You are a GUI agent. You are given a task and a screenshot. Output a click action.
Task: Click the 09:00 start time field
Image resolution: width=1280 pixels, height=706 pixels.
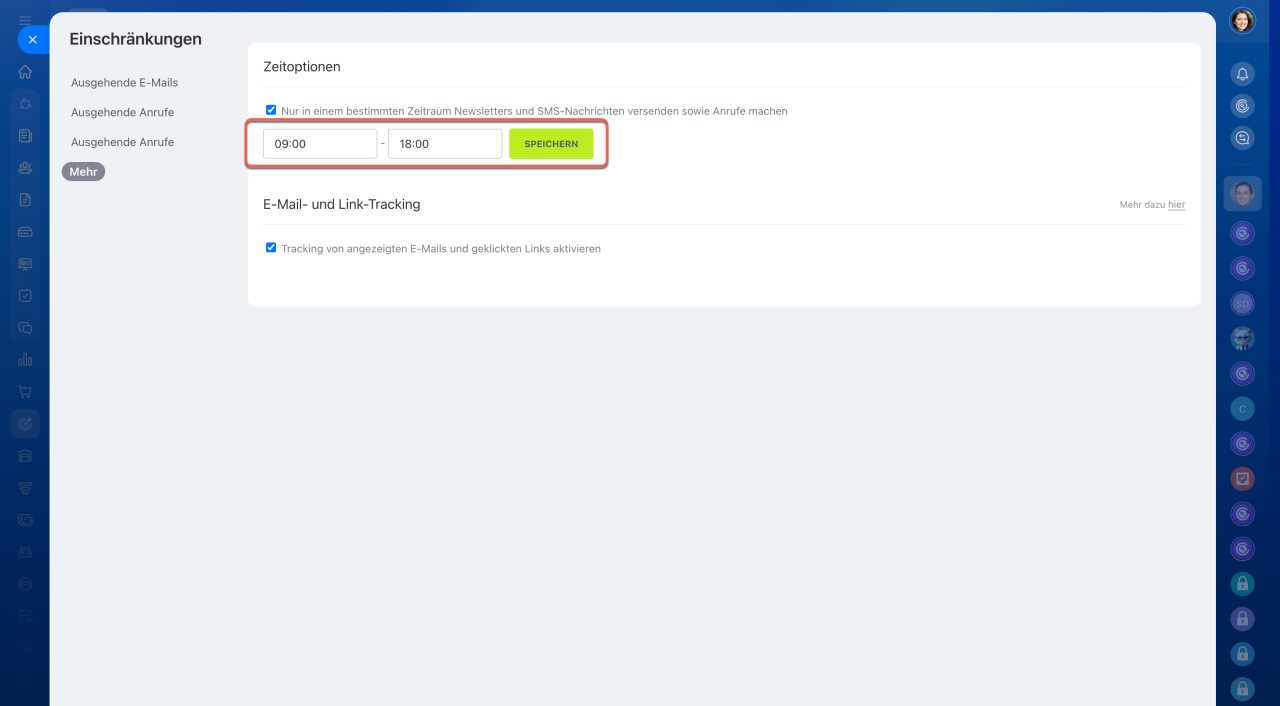click(x=320, y=144)
